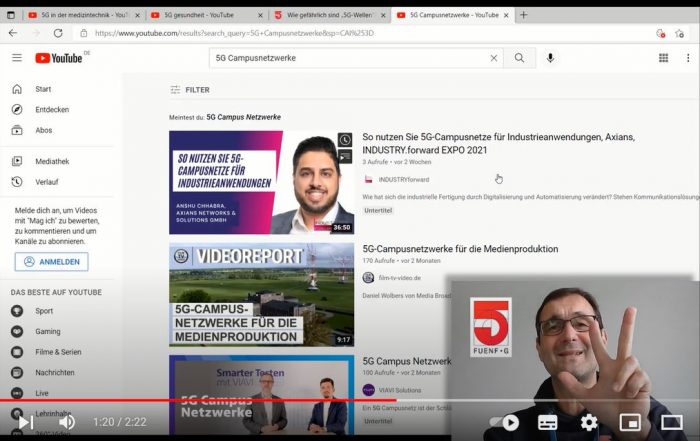The width and height of the screenshot is (700, 441).
Task: Open '5G-Campusnetzwerke für die Medienproduktion' title
Action: point(460,249)
